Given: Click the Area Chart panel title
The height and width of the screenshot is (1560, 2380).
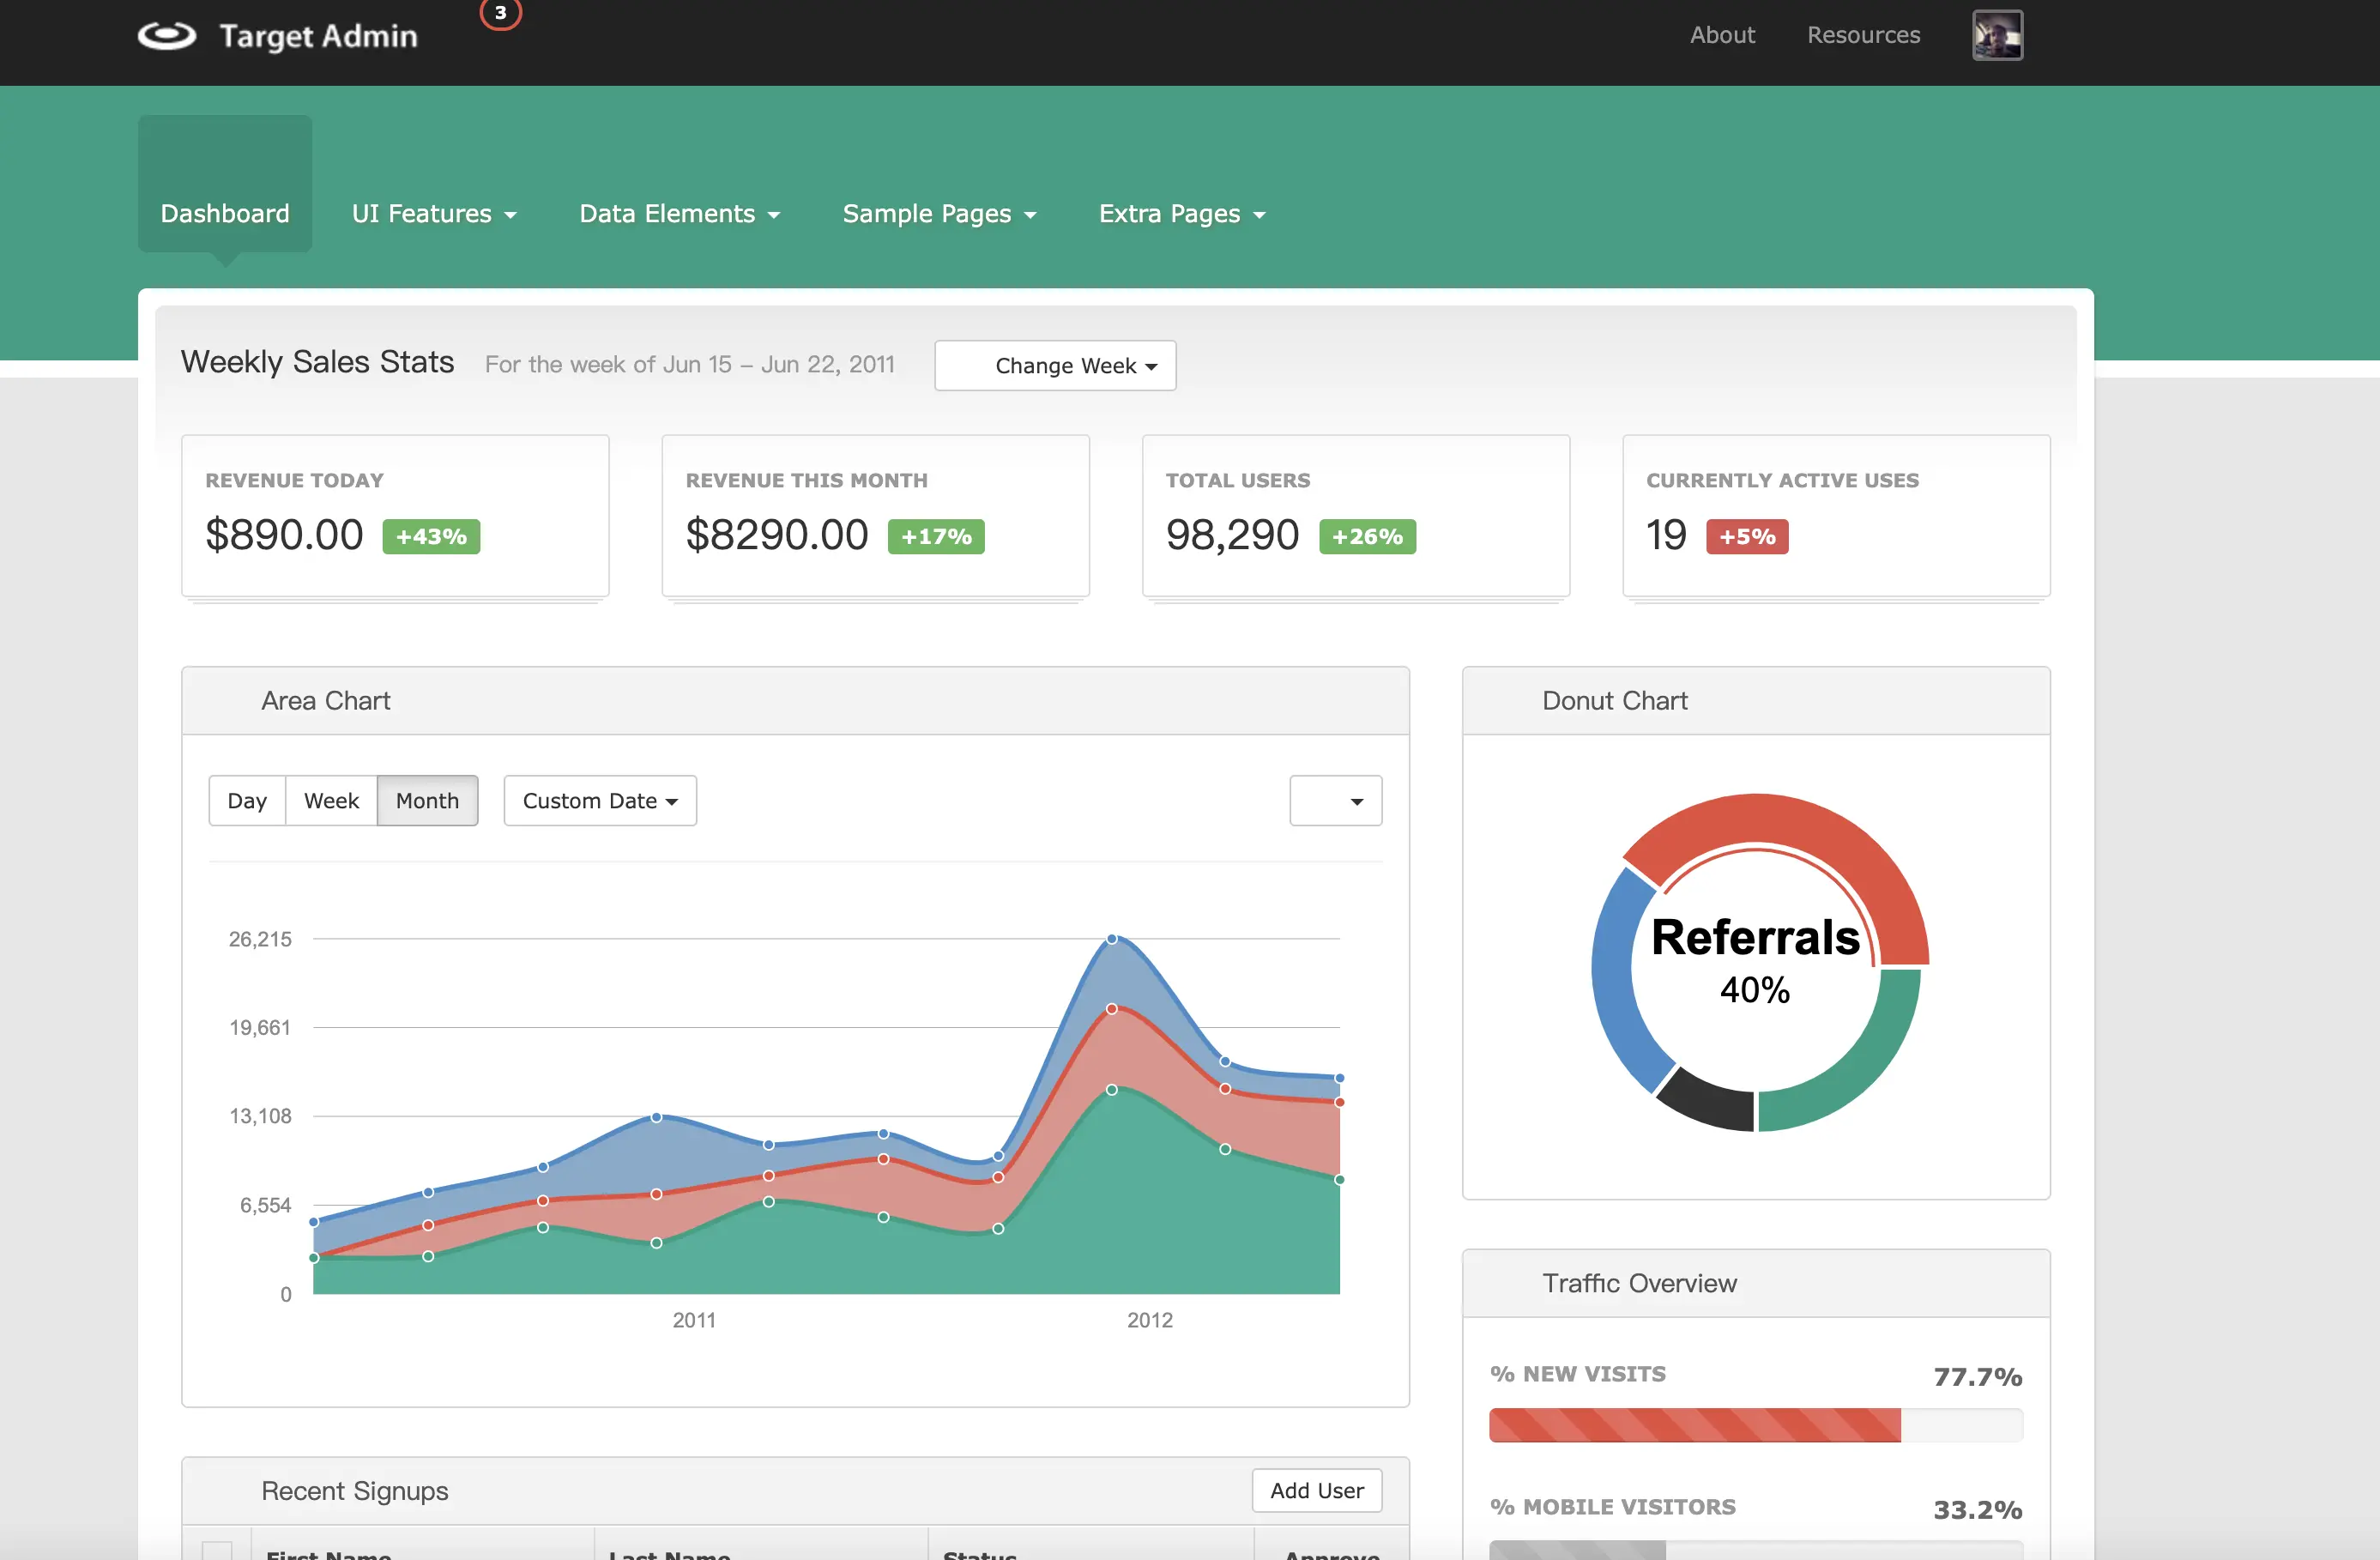Looking at the screenshot, I should (326, 700).
